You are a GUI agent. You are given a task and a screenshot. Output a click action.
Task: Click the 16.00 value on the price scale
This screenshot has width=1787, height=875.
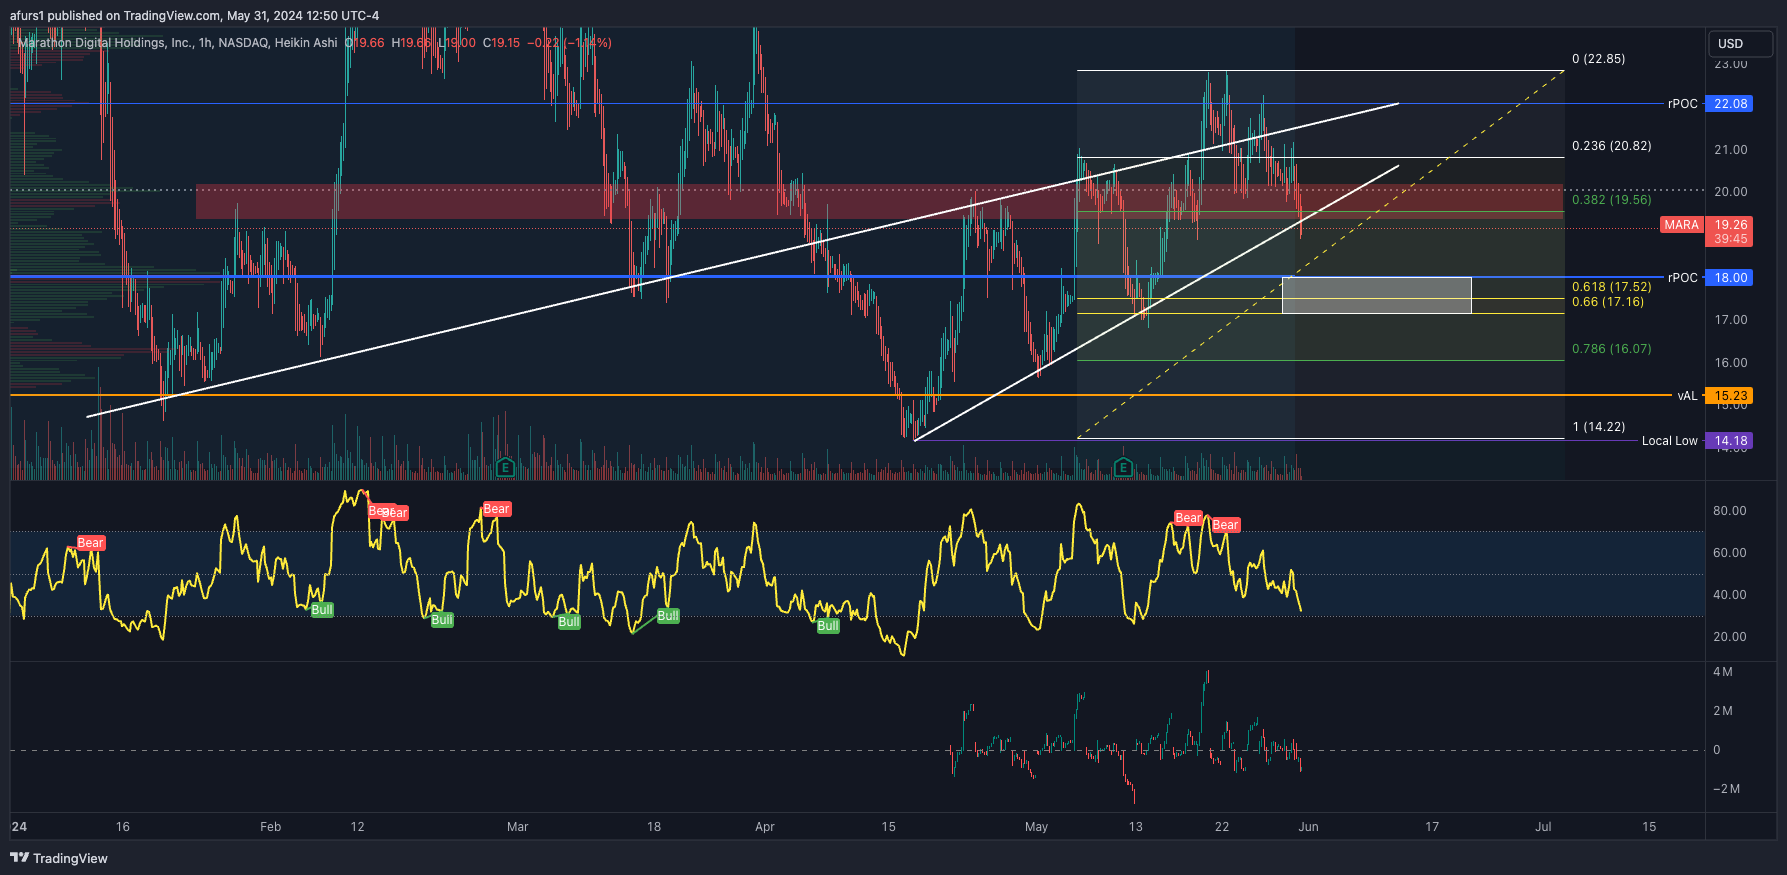[x=1731, y=363]
